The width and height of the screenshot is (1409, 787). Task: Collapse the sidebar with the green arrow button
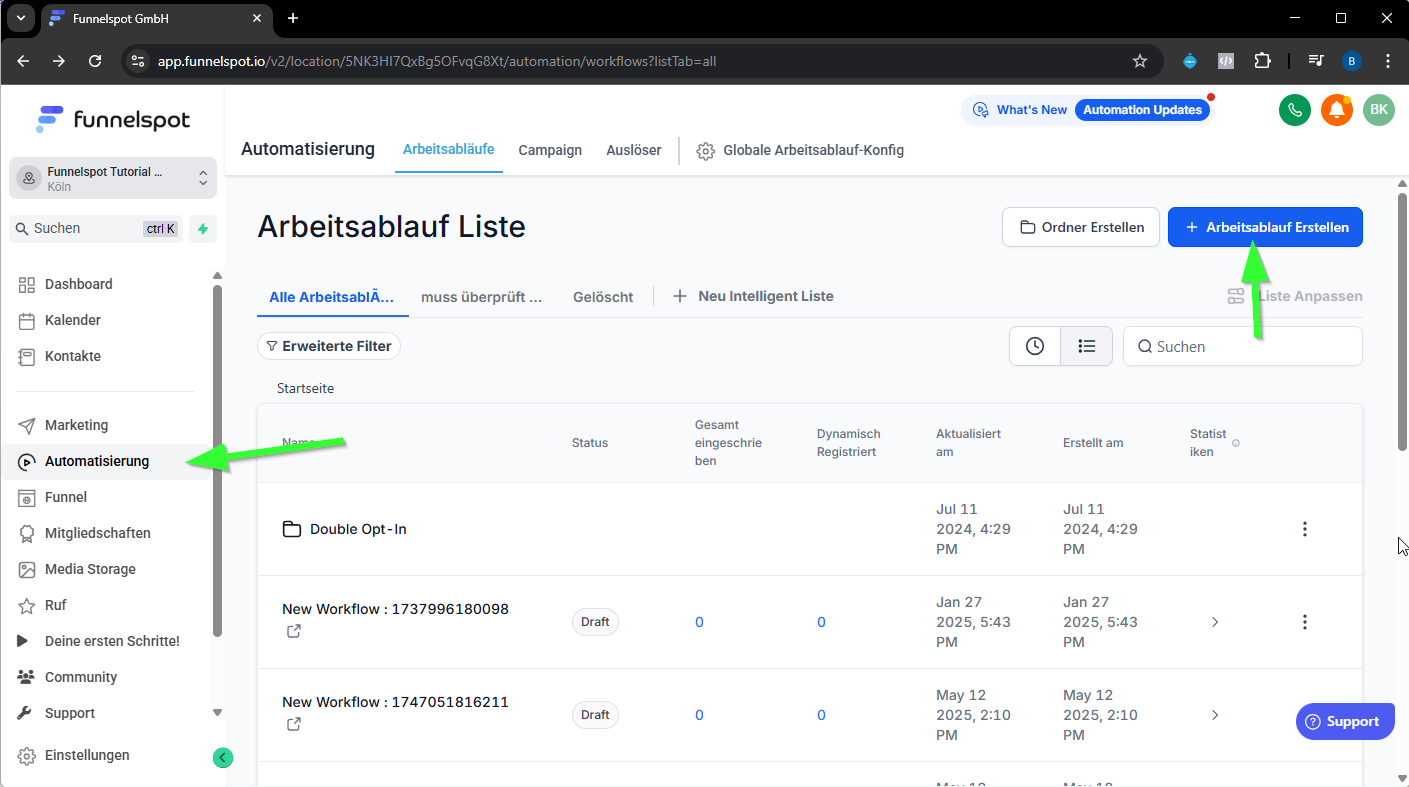click(x=223, y=757)
